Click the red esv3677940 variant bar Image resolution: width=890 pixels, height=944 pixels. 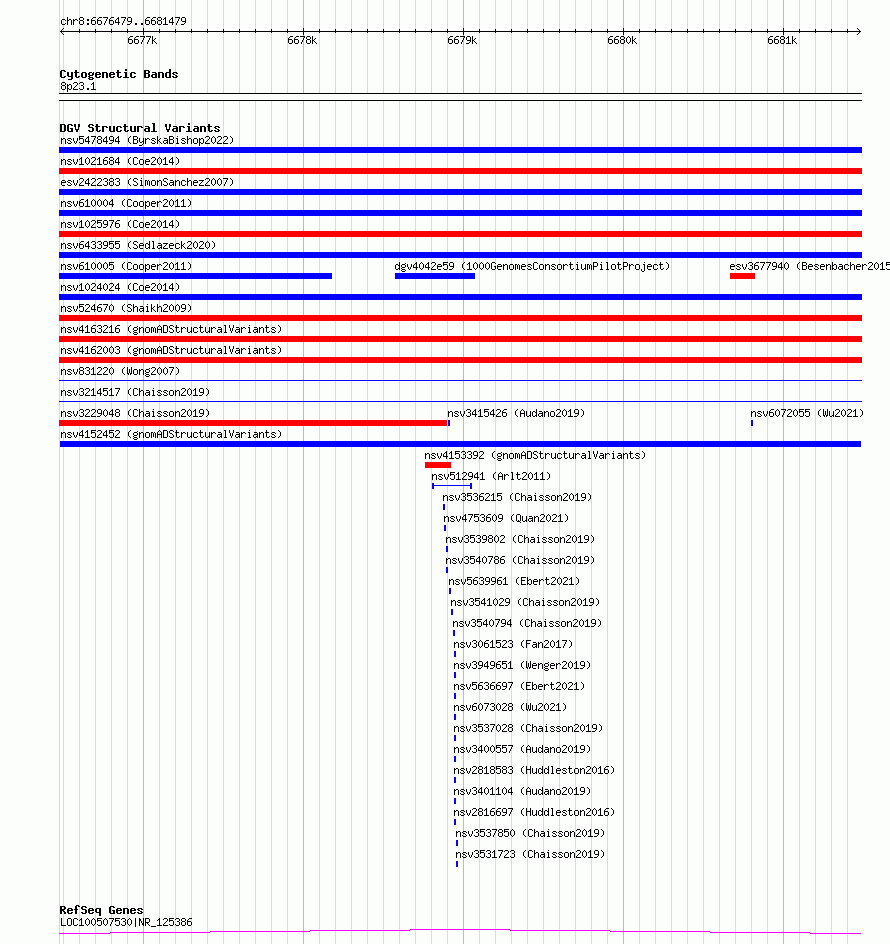click(x=742, y=276)
